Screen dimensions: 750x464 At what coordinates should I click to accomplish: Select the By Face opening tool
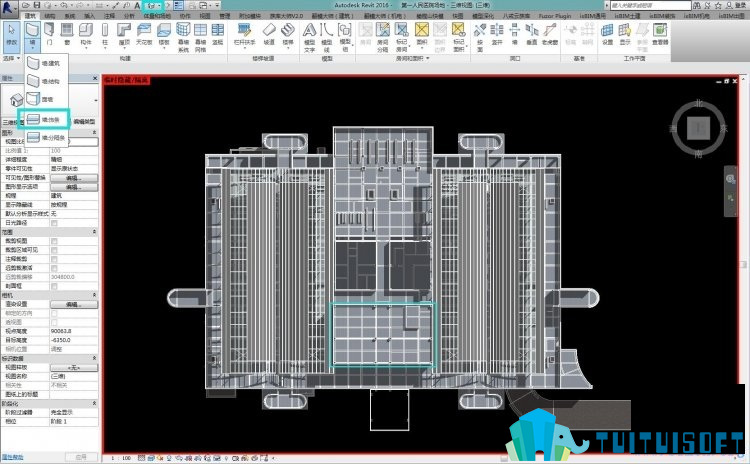click(x=480, y=37)
